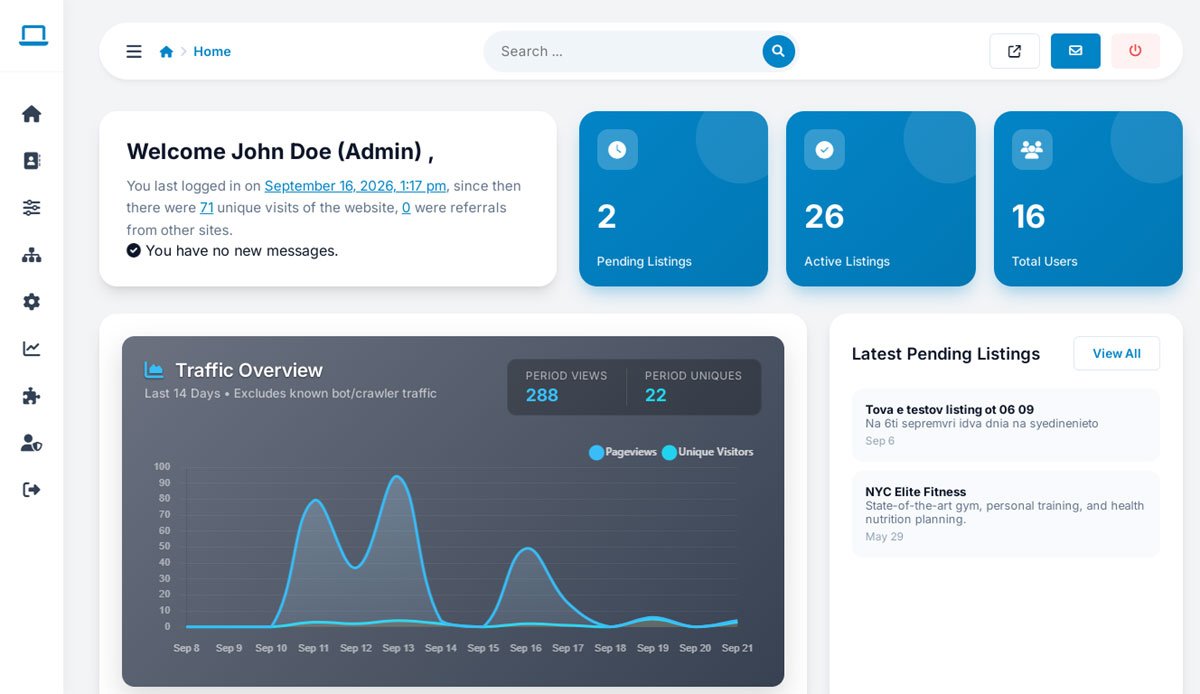The height and width of the screenshot is (694, 1200).
Task: Toggle the hamburger menu
Action: pyautogui.click(x=134, y=52)
